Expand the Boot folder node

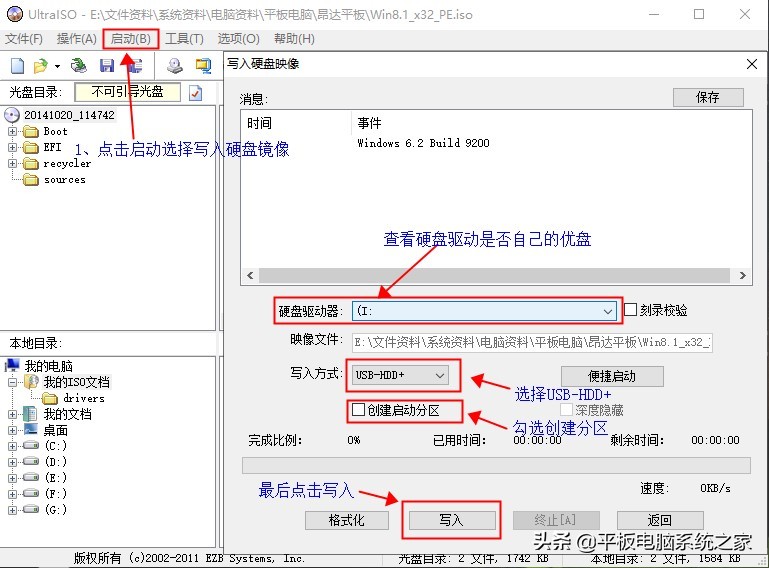pos(13,131)
